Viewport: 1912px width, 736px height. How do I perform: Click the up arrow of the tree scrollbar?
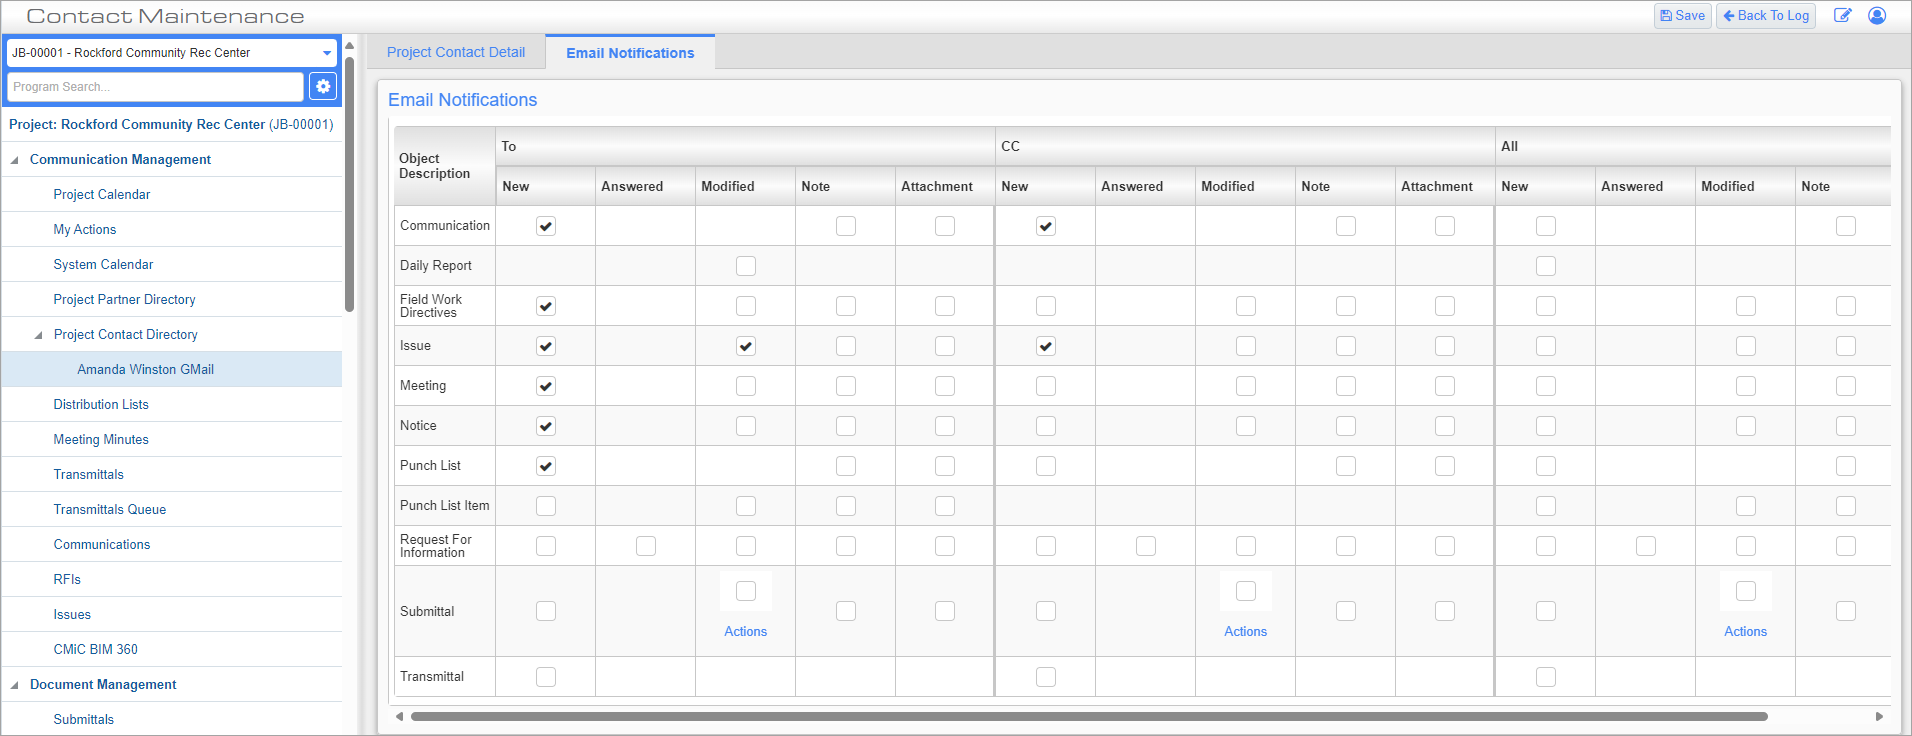[350, 46]
